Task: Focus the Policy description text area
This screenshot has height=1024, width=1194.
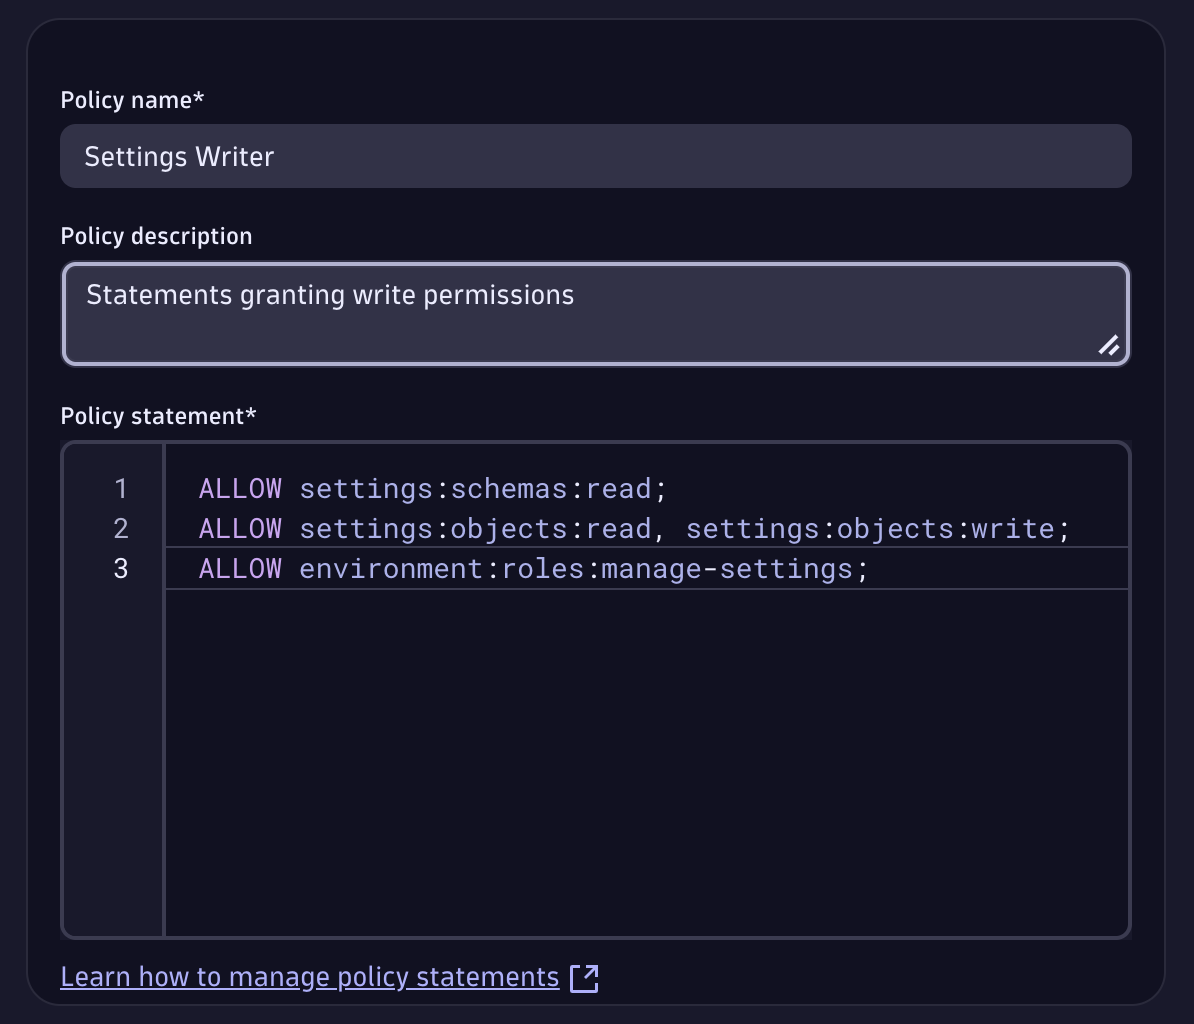Action: click(595, 313)
